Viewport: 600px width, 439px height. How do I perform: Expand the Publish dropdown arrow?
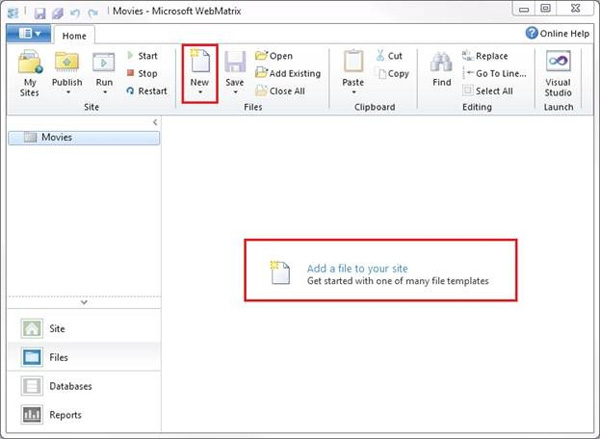click(x=68, y=92)
